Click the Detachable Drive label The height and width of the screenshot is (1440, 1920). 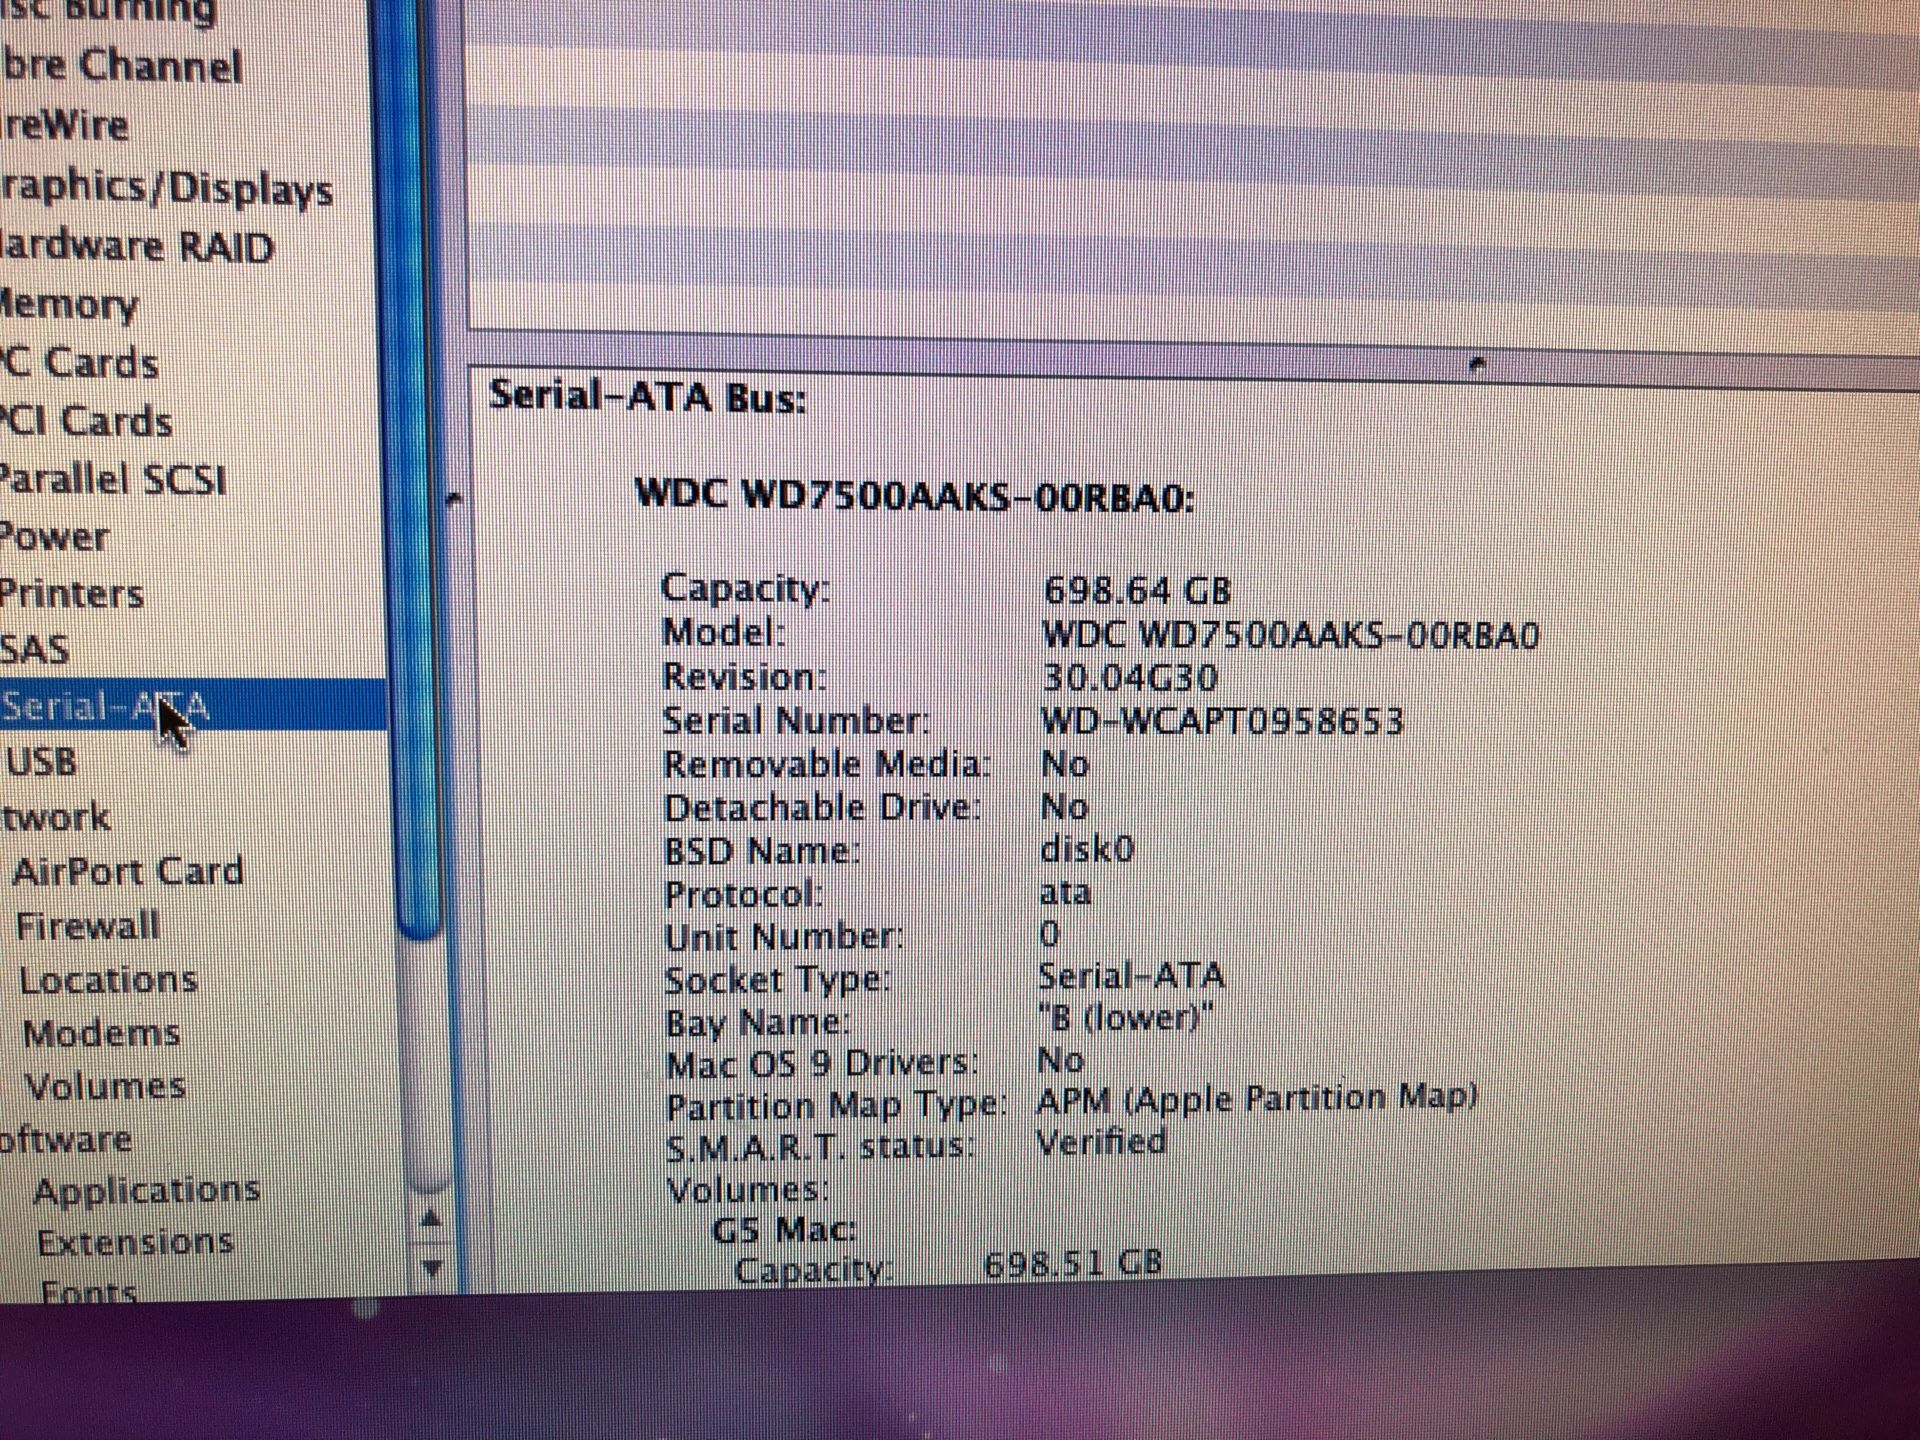823,808
